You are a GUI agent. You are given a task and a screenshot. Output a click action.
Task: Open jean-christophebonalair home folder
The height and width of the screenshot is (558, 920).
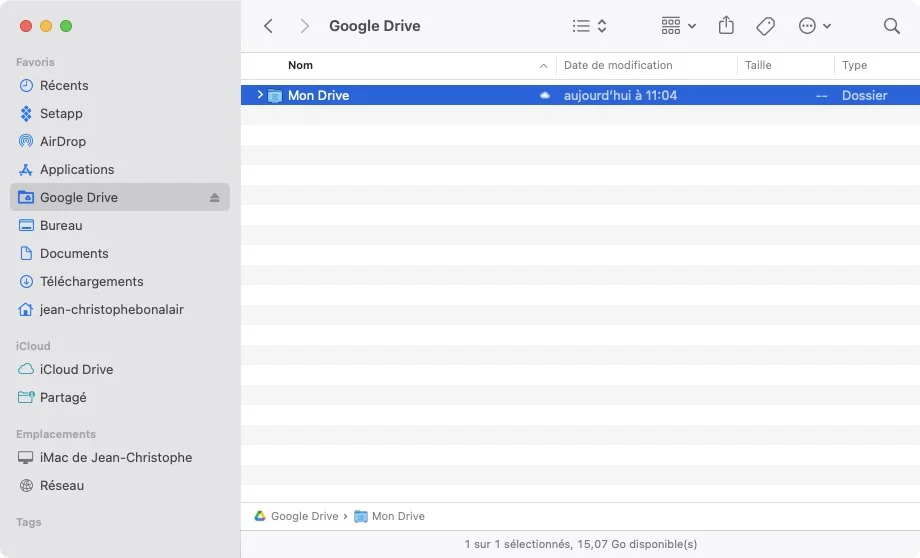tap(120, 309)
